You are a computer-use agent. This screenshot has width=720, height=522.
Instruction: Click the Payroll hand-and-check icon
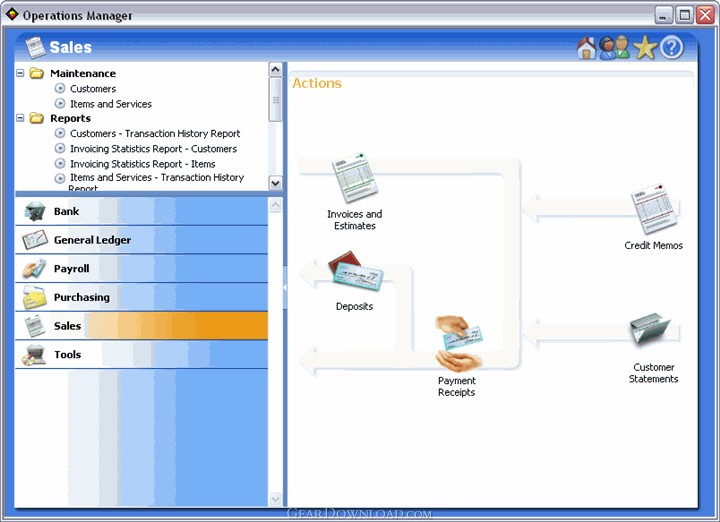[35, 269]
